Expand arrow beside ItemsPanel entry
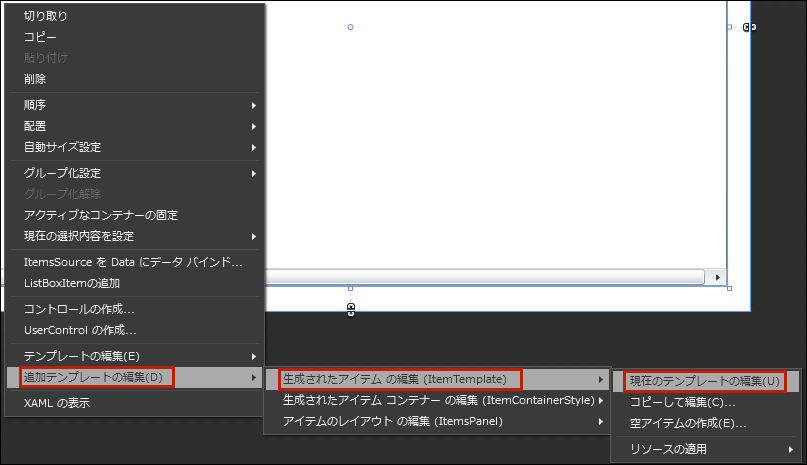Image resolution: width=807 pixels, height=465 pixels. 601,422
